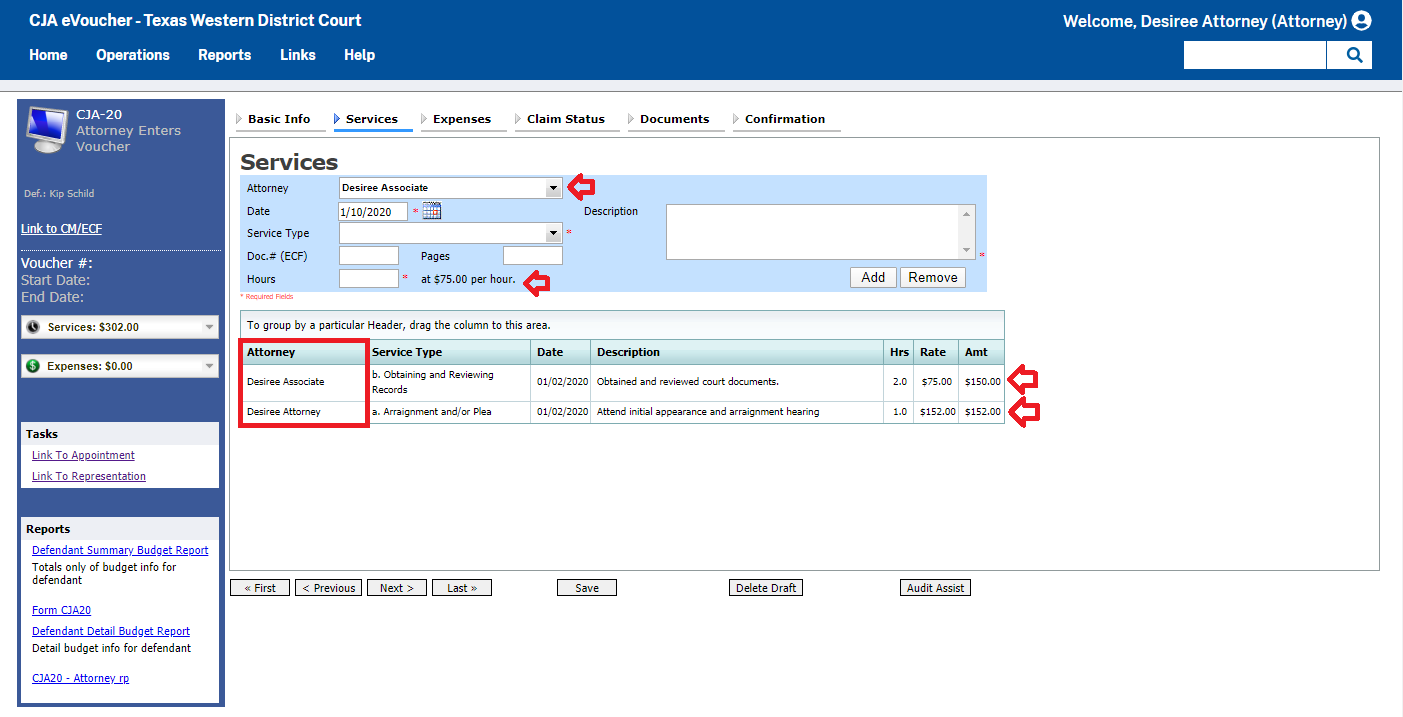Open the Reports menu
The height and width of the screenshot is (717, 1403).
224,55
